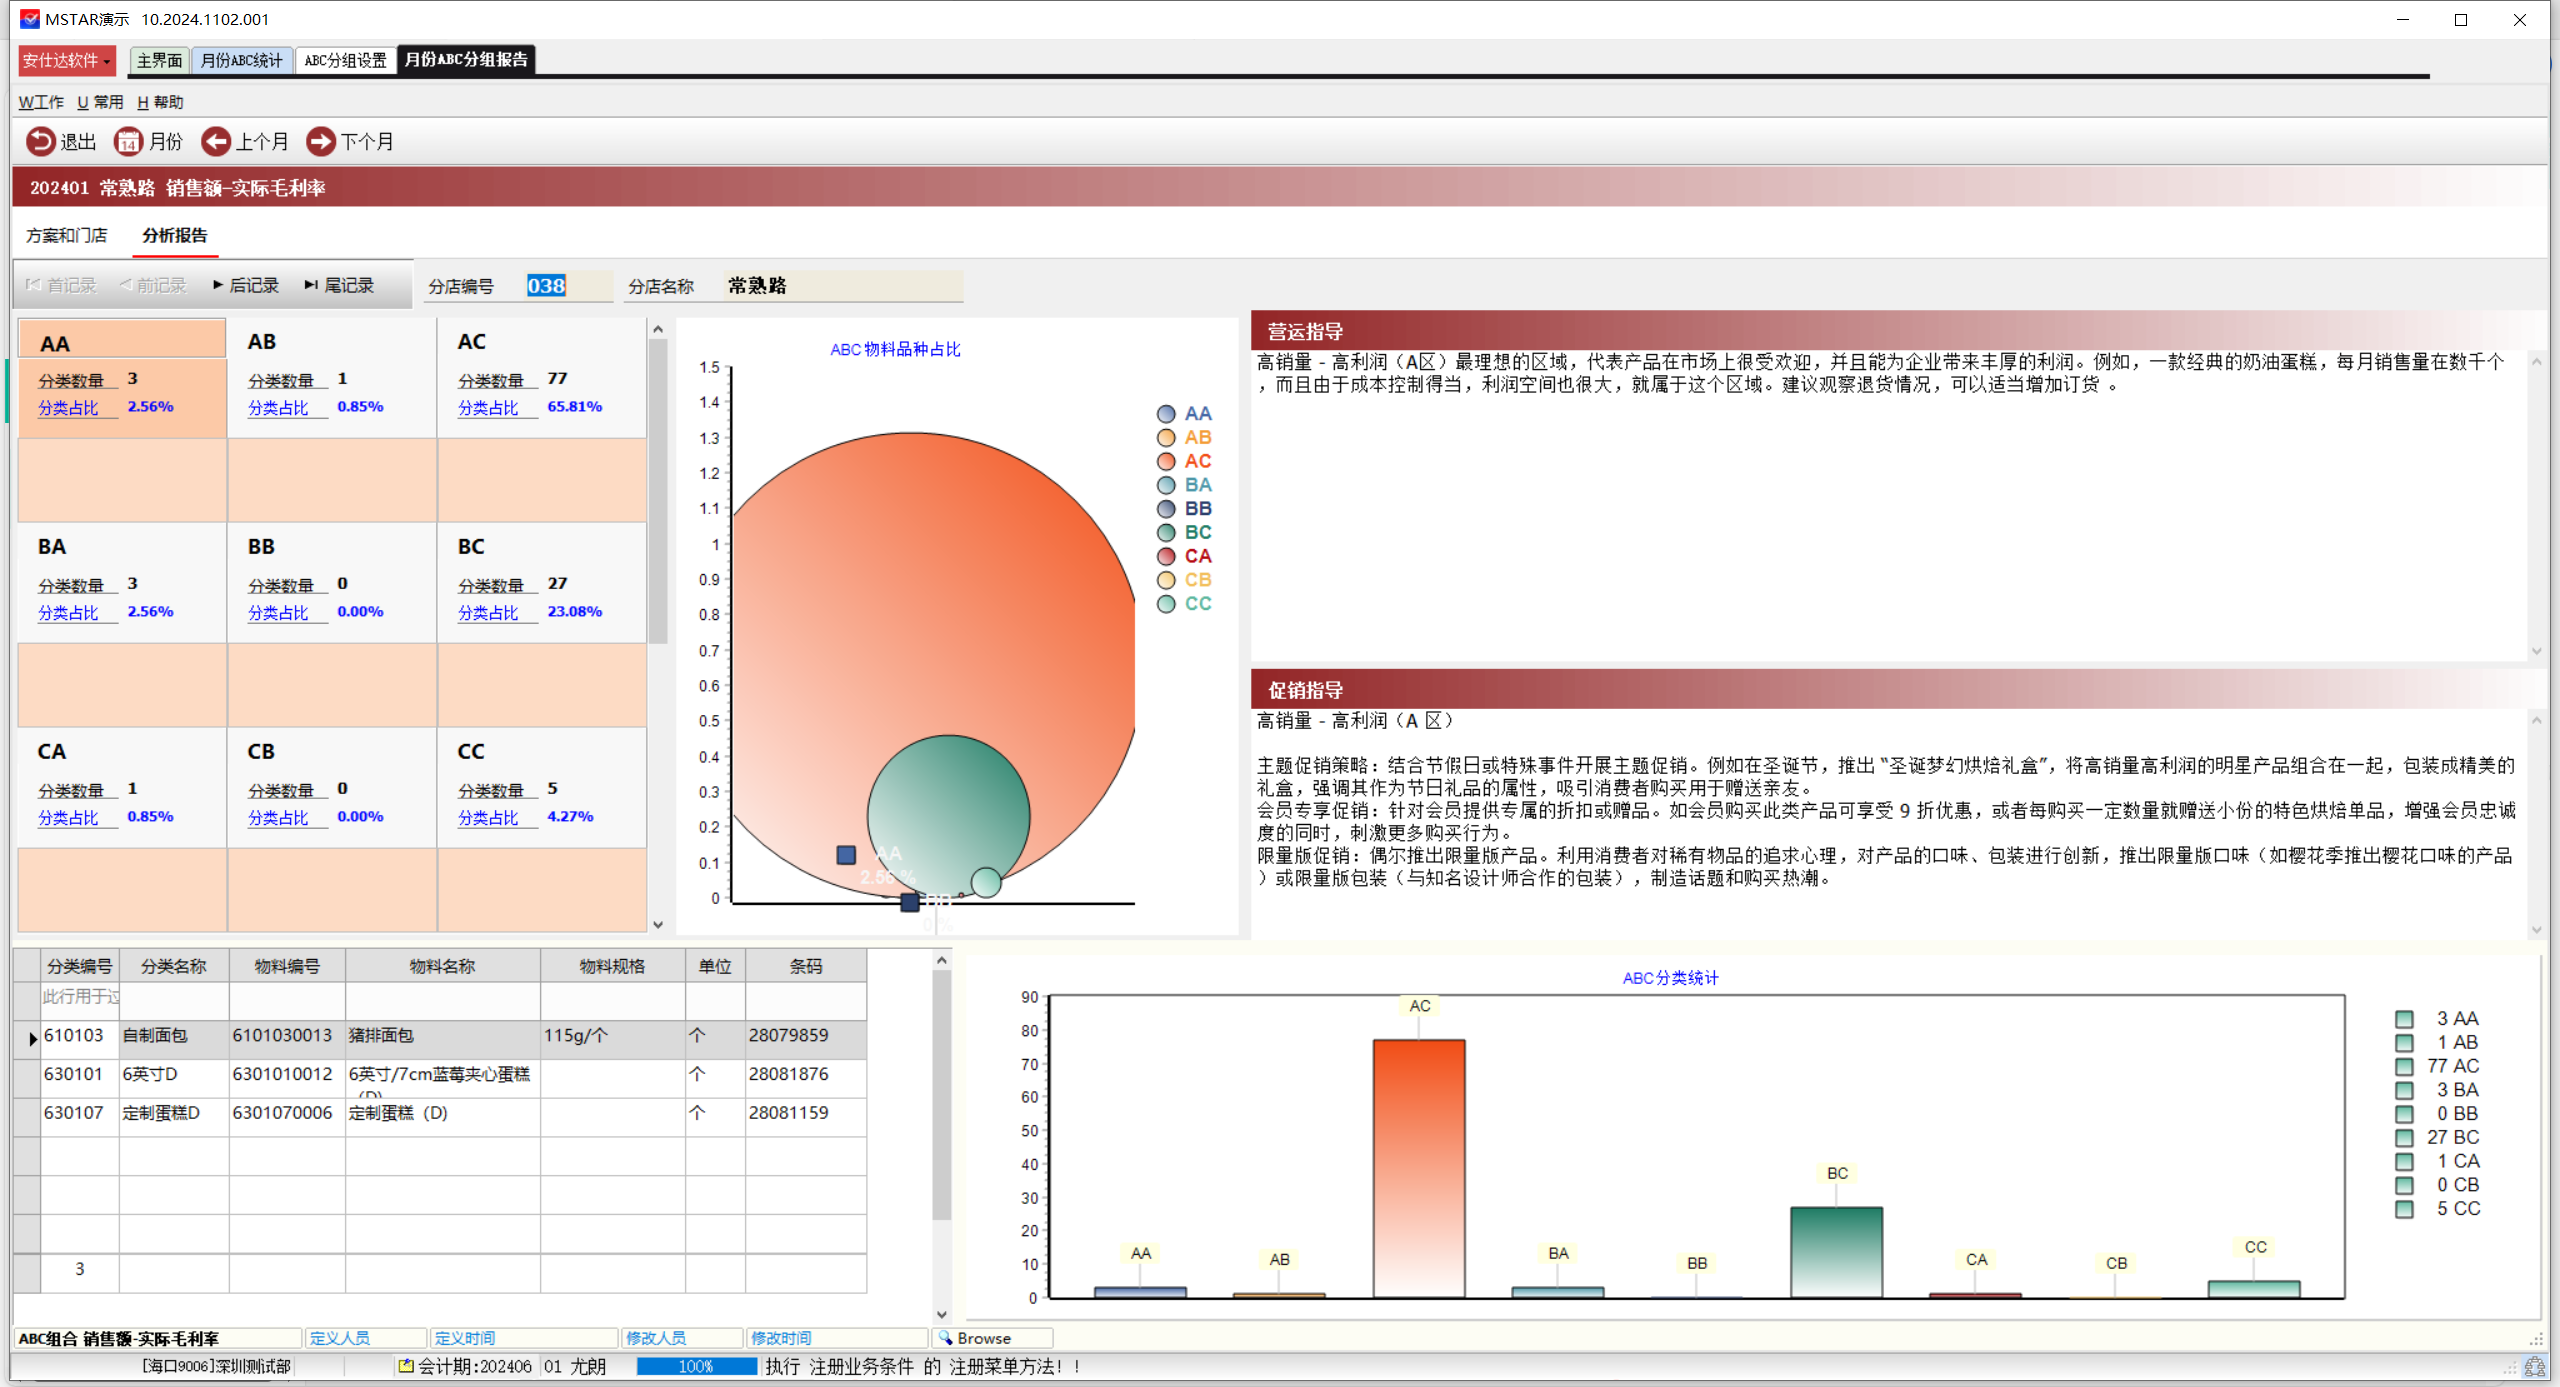Image resolution: width=2560 pixels, height=1387 pixels.
Task: Open the 安仕达软件 dropdown menu
Action: (67, 61)
